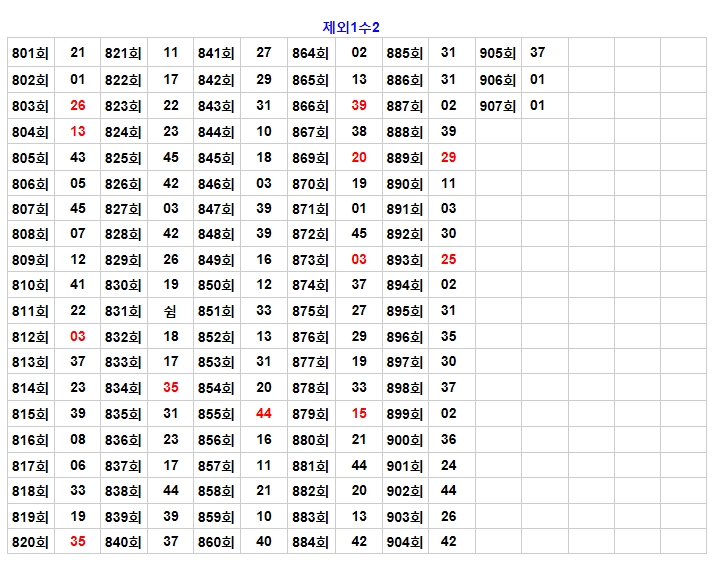The width and height of the screenshot is (721, 572).
Task: Select the 801회 round cell
Action: pos(30,53)
